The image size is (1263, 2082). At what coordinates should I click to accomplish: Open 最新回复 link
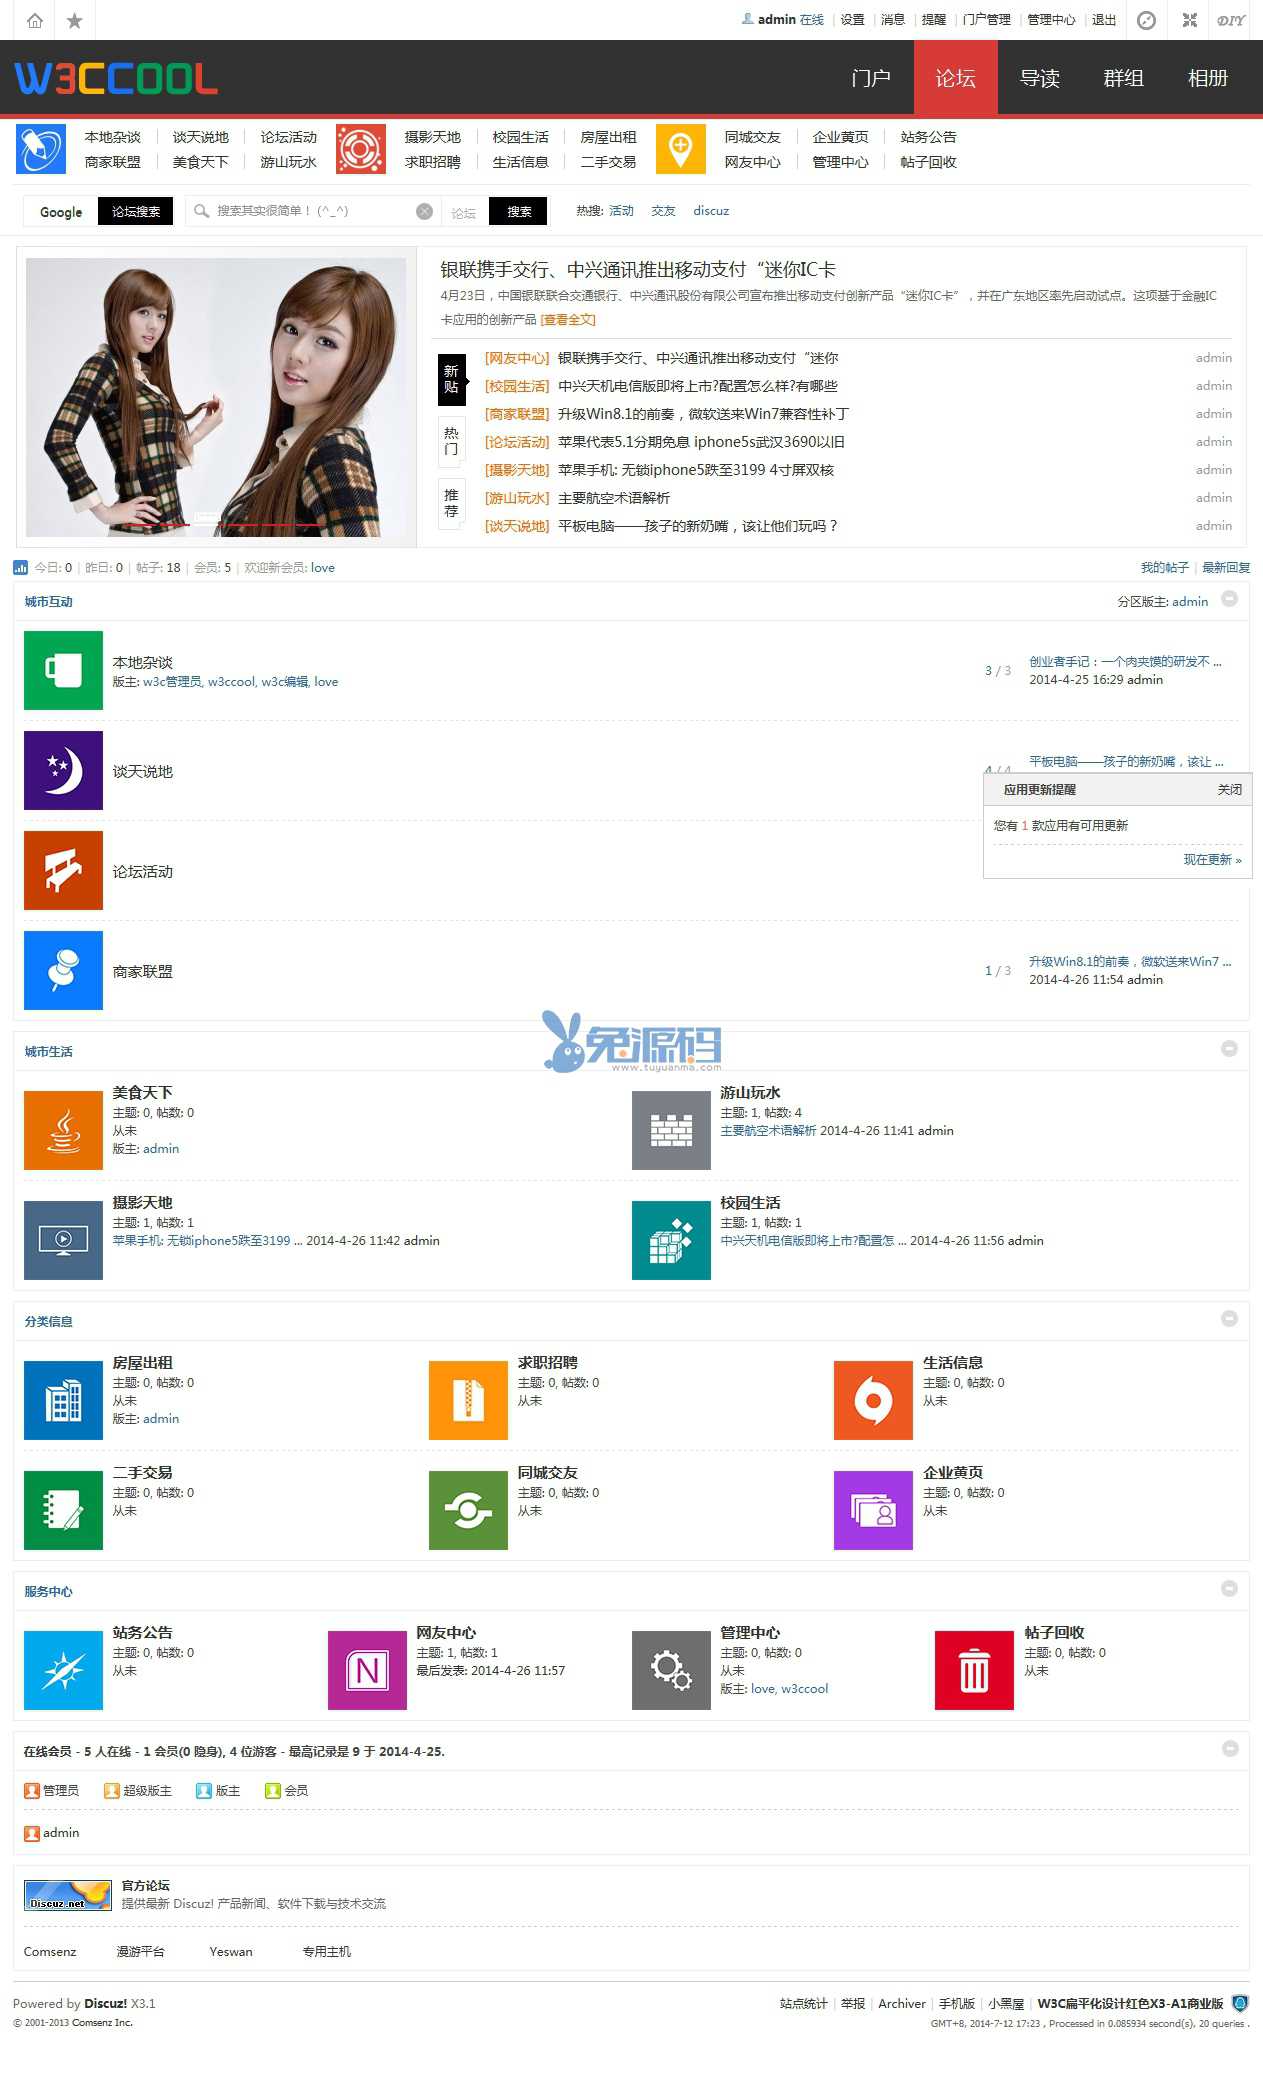pyautogui.click(x=1226, y=568)
